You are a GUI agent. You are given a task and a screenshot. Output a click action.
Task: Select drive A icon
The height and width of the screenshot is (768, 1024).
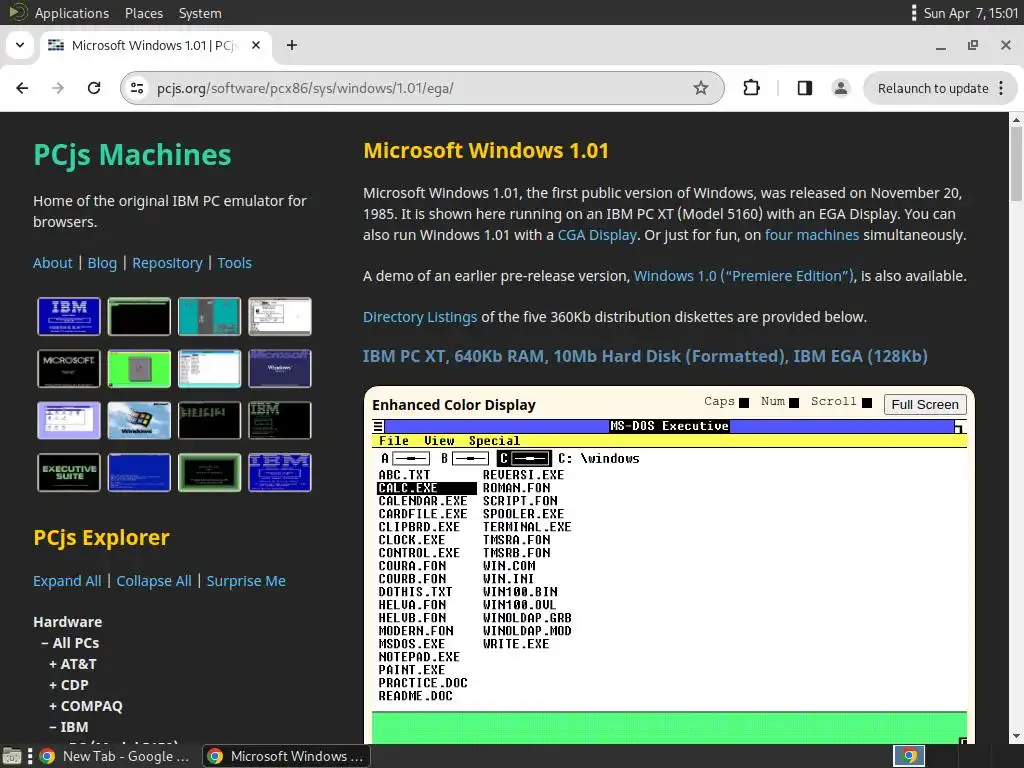coord(405,458)
